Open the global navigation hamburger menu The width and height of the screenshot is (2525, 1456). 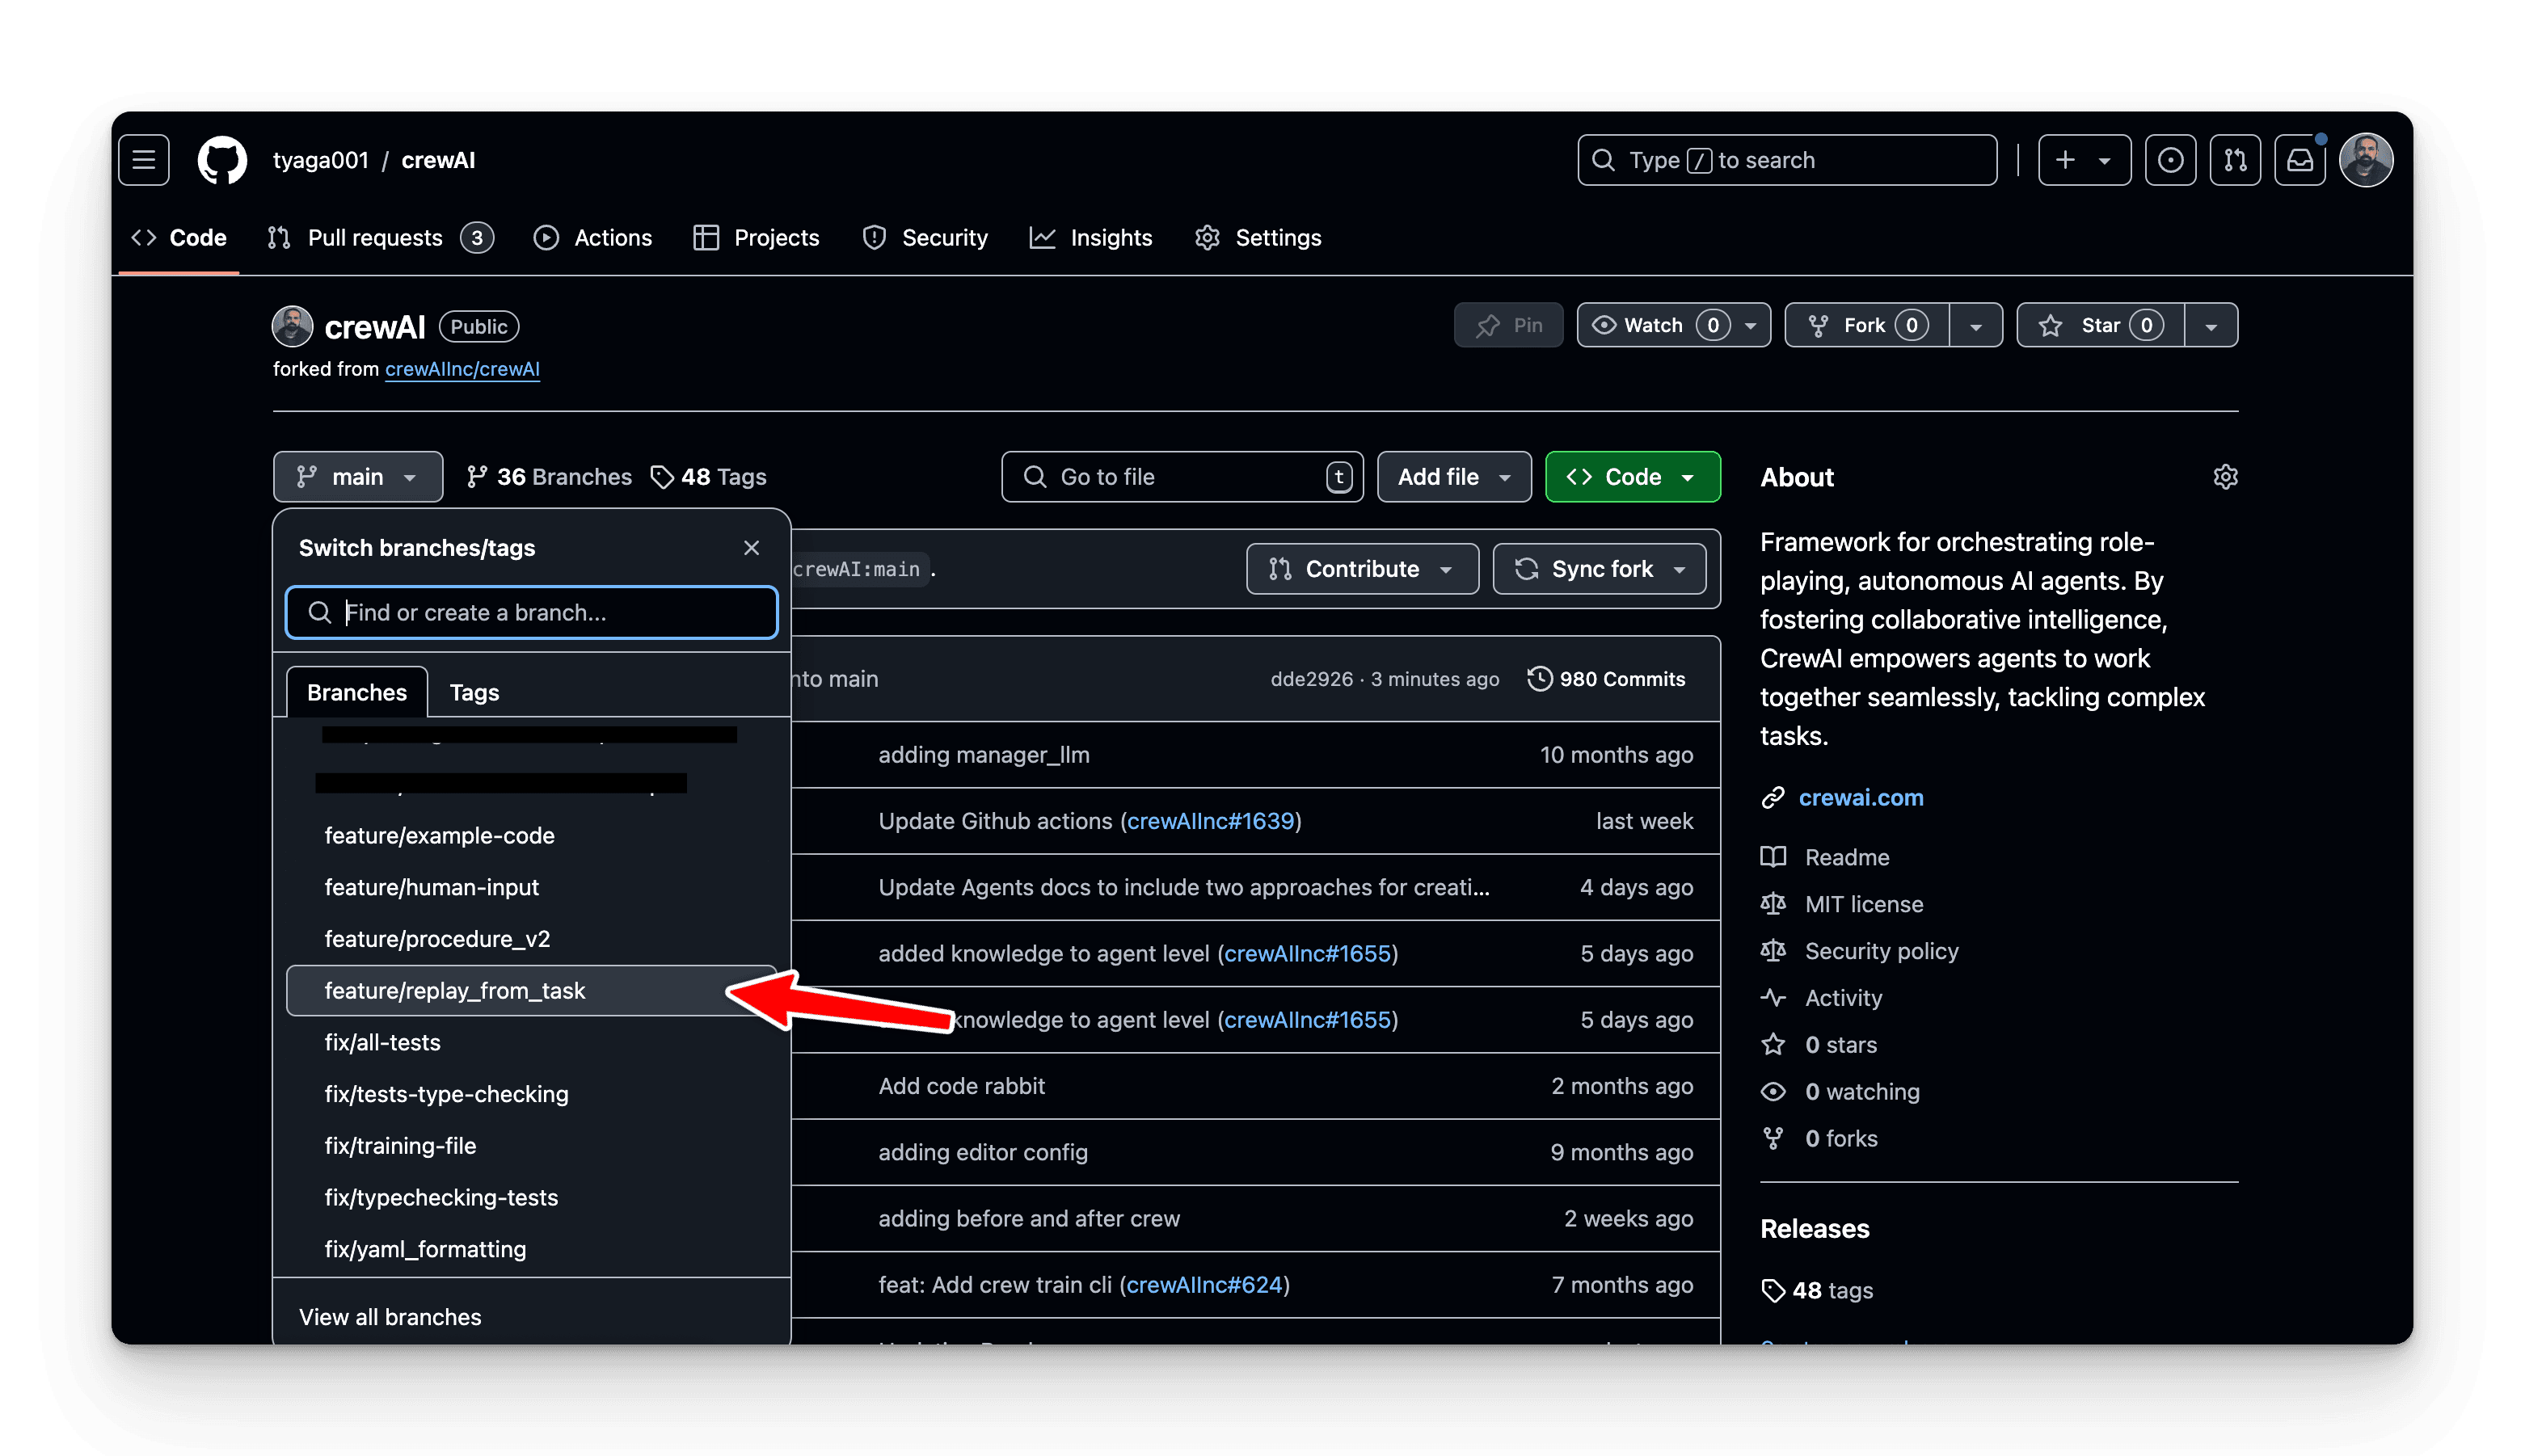coord(142,159)
